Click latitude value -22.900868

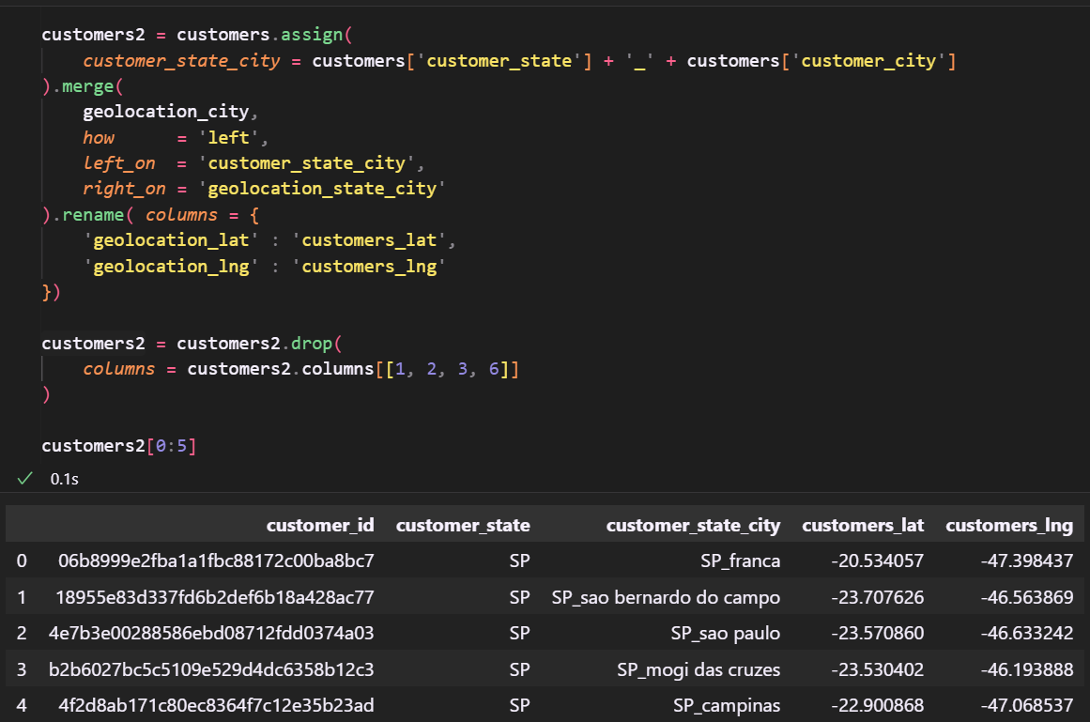tap(879, 705)
